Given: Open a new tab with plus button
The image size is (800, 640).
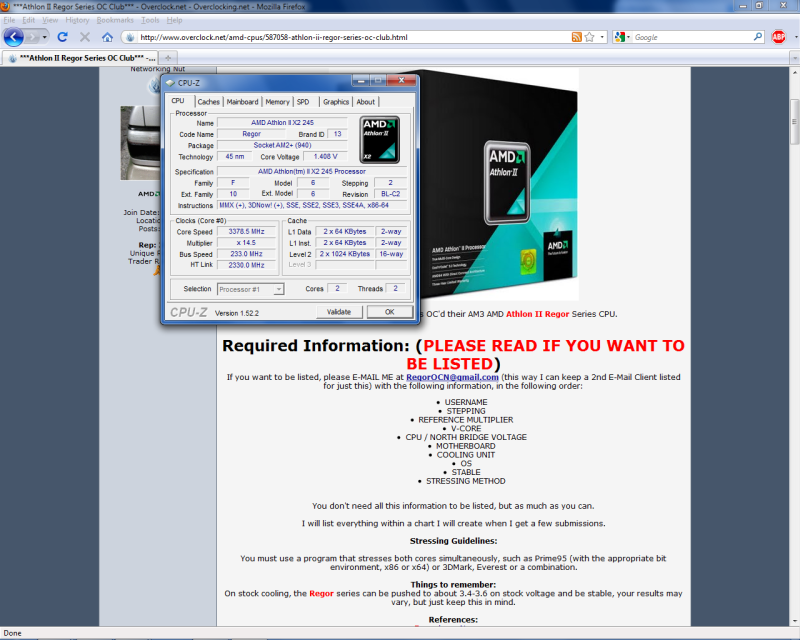Looking at the screenshot, I should [168, 58].
